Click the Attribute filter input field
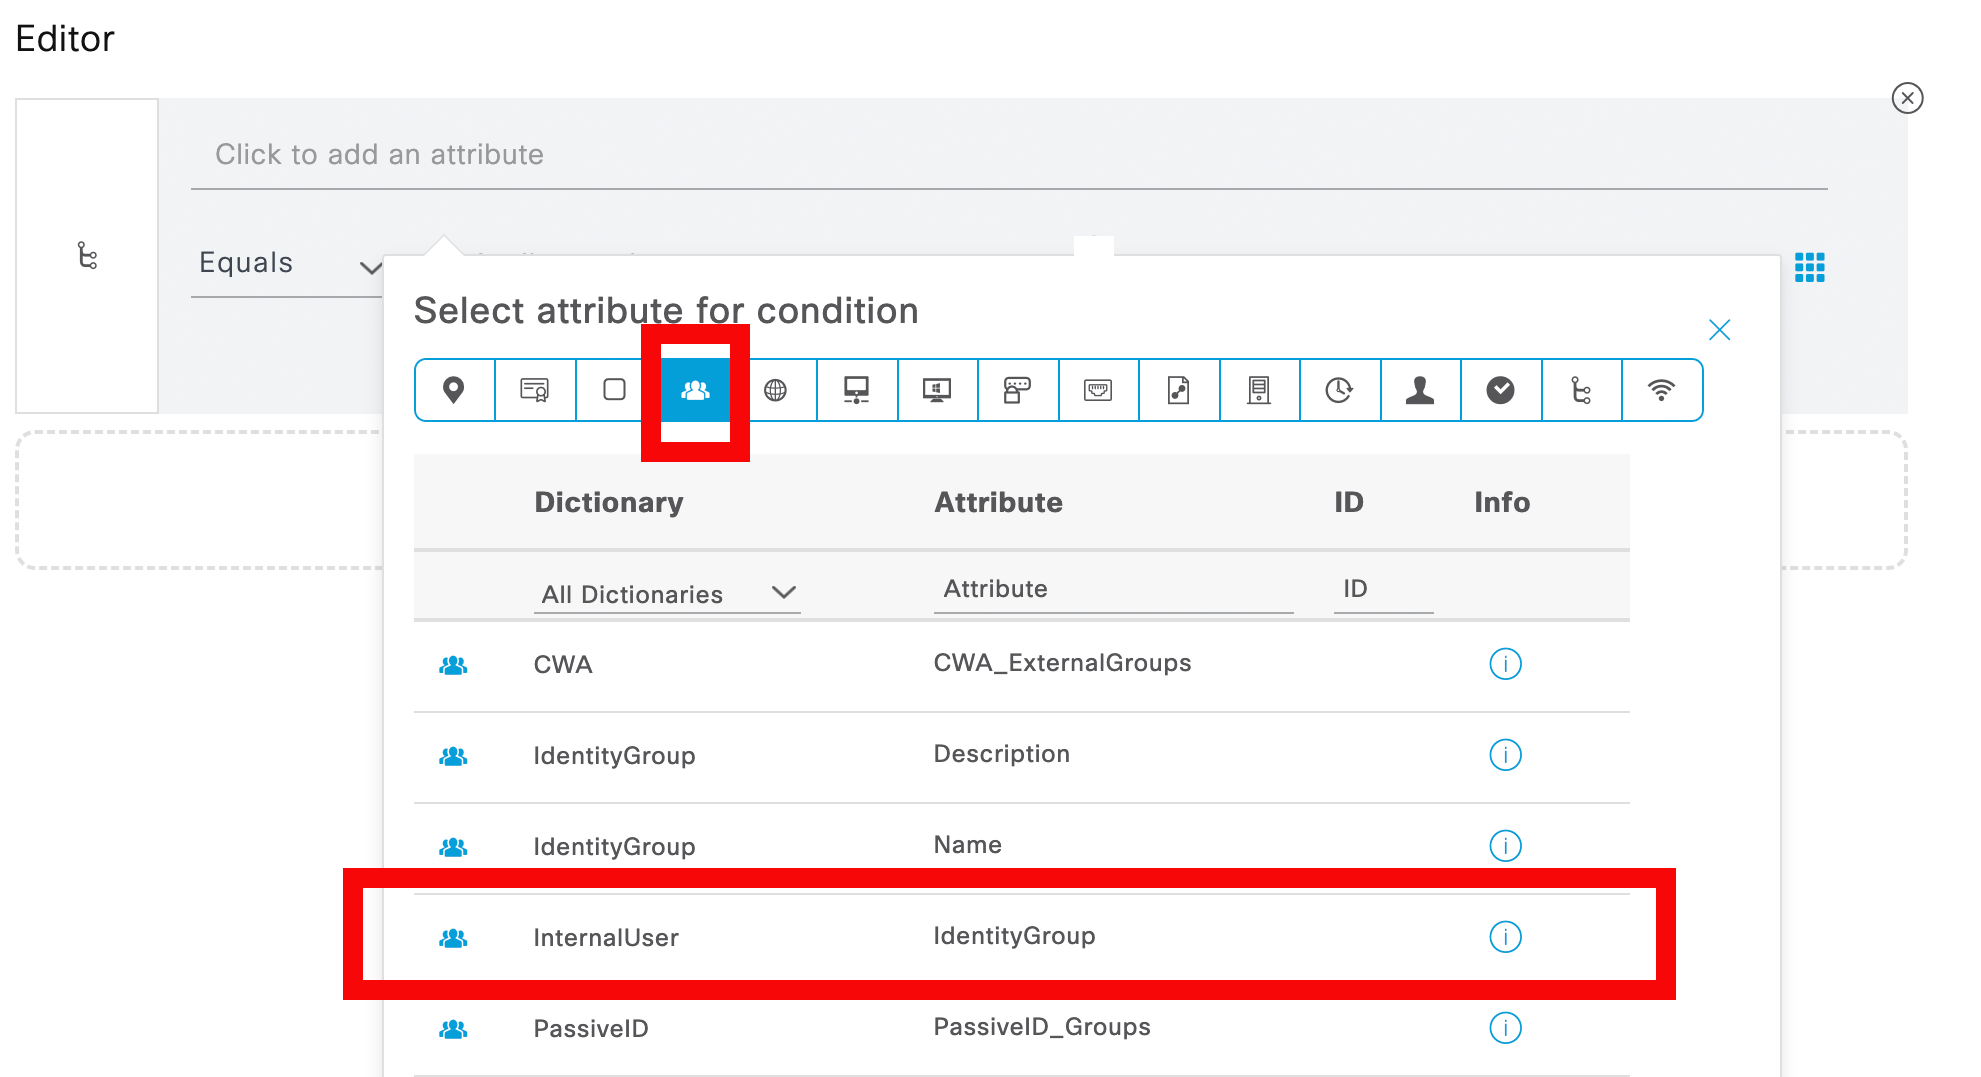 (x=1114, y=590)
